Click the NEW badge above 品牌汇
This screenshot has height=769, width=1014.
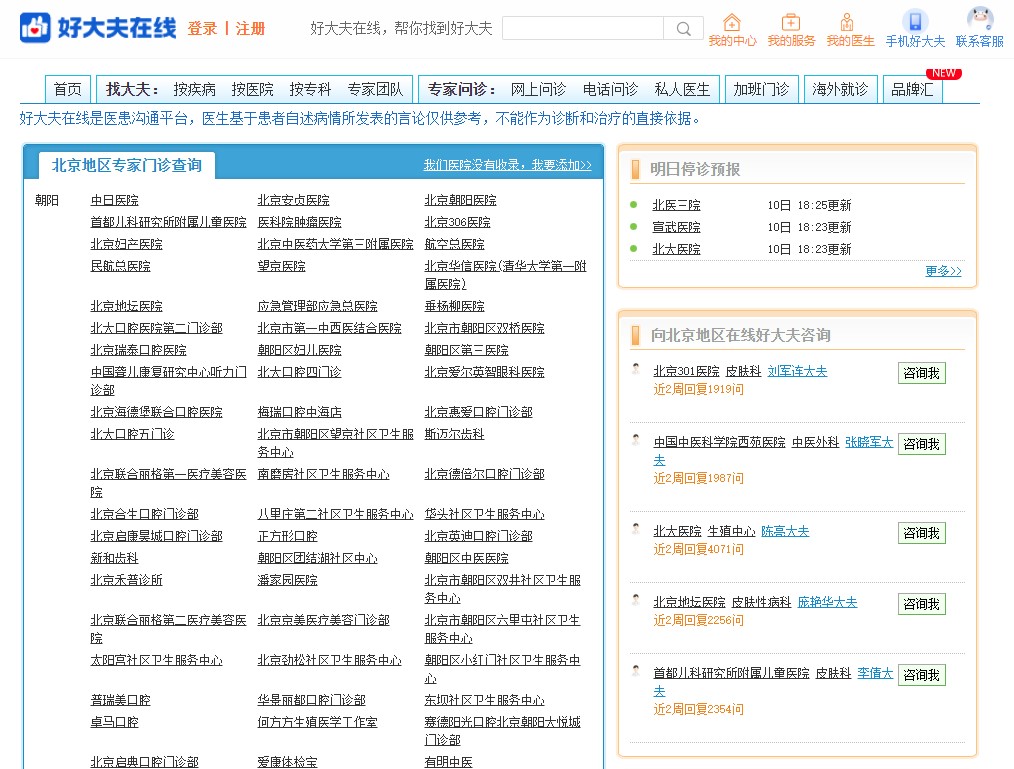(x=943, y=73)
